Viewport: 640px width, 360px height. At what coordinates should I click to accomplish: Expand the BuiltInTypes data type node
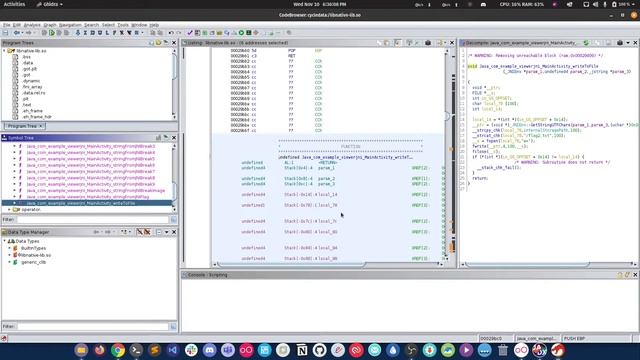[9, 248]
